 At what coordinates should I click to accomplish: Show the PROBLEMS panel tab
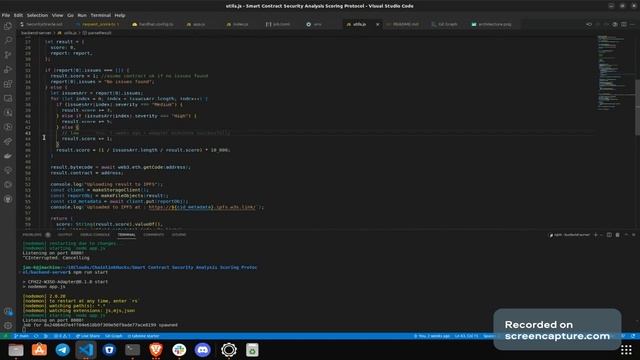32,235
